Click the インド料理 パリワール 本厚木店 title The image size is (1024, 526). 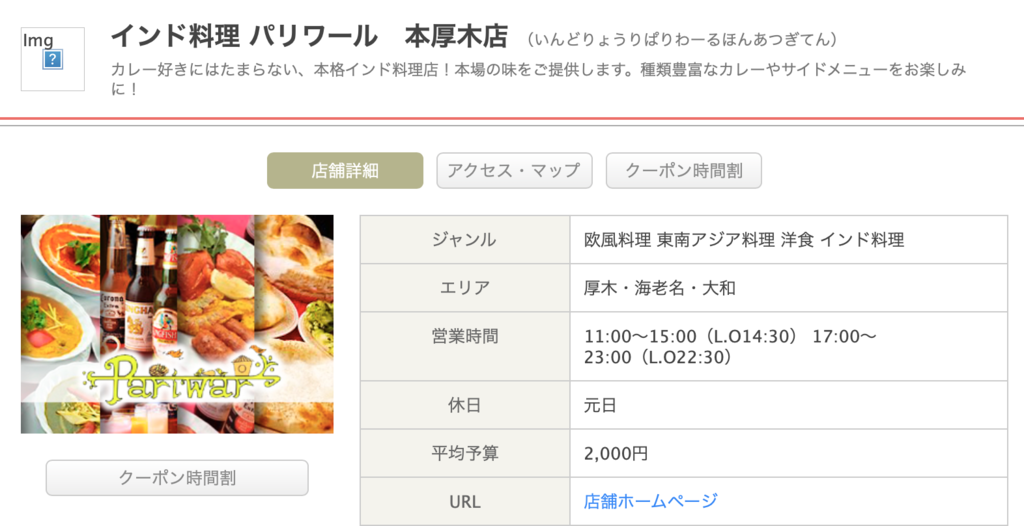309,37
